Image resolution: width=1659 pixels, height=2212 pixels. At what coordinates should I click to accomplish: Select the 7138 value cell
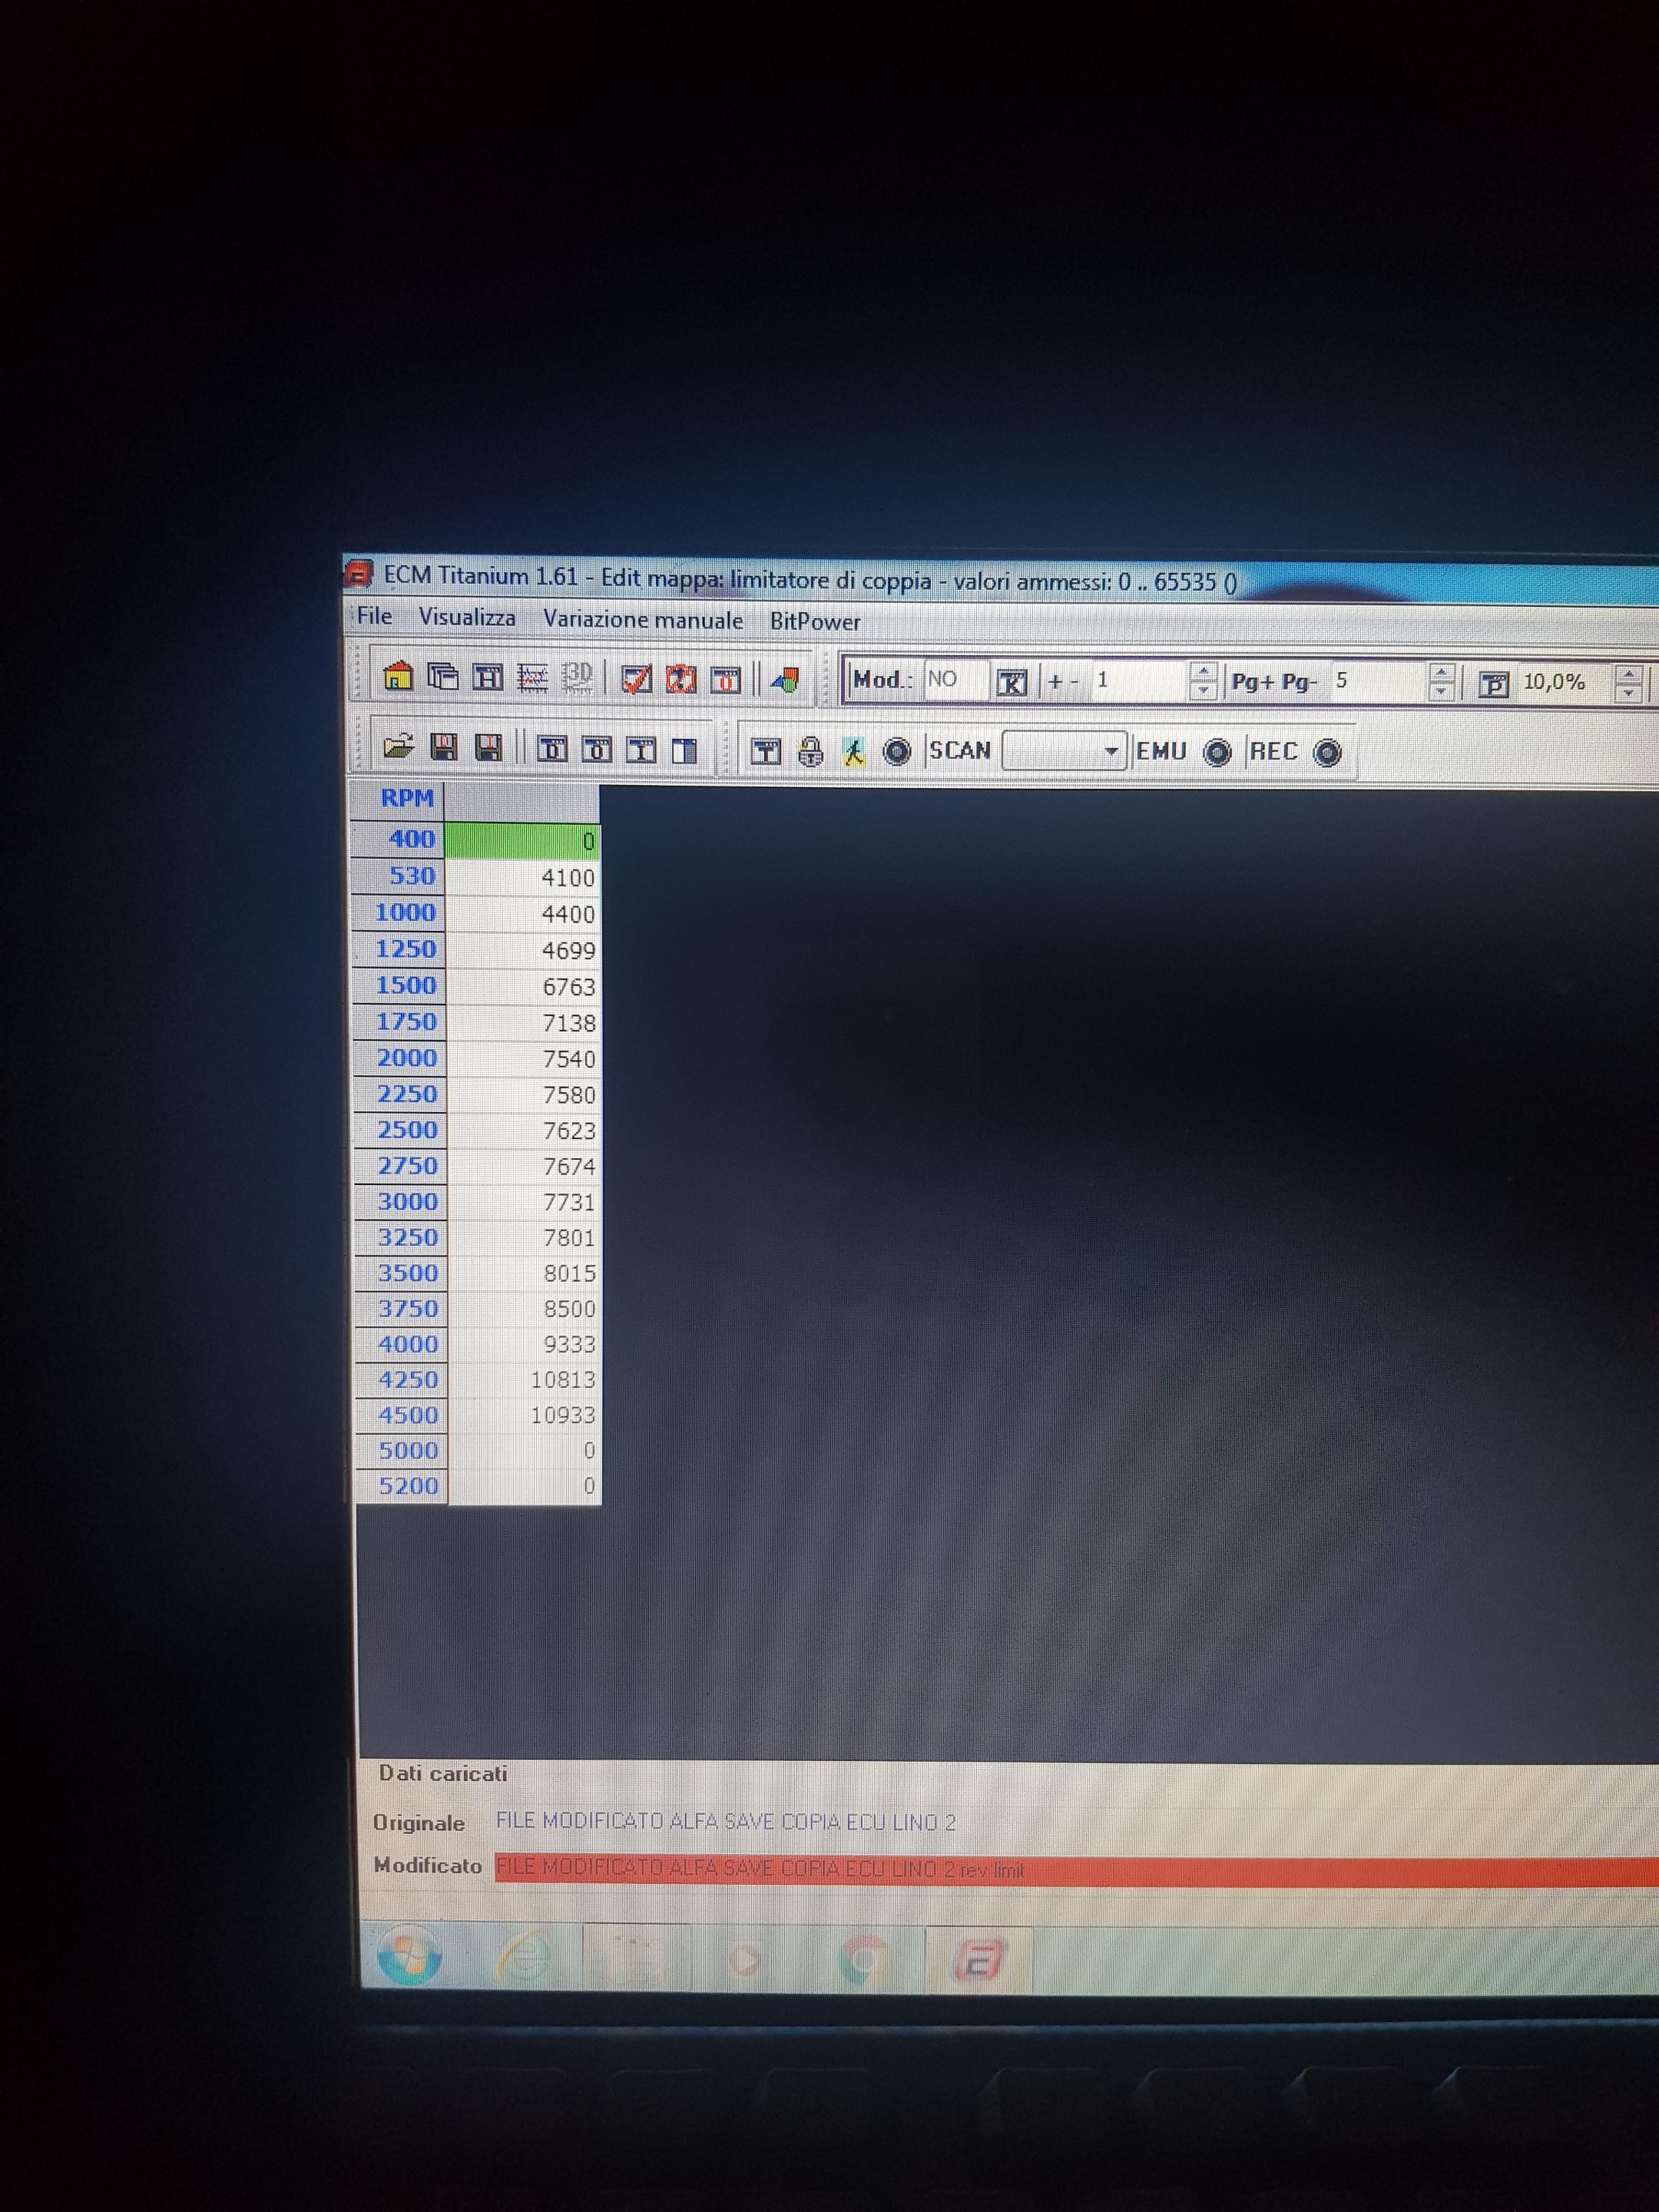(x=522, y=1023)
